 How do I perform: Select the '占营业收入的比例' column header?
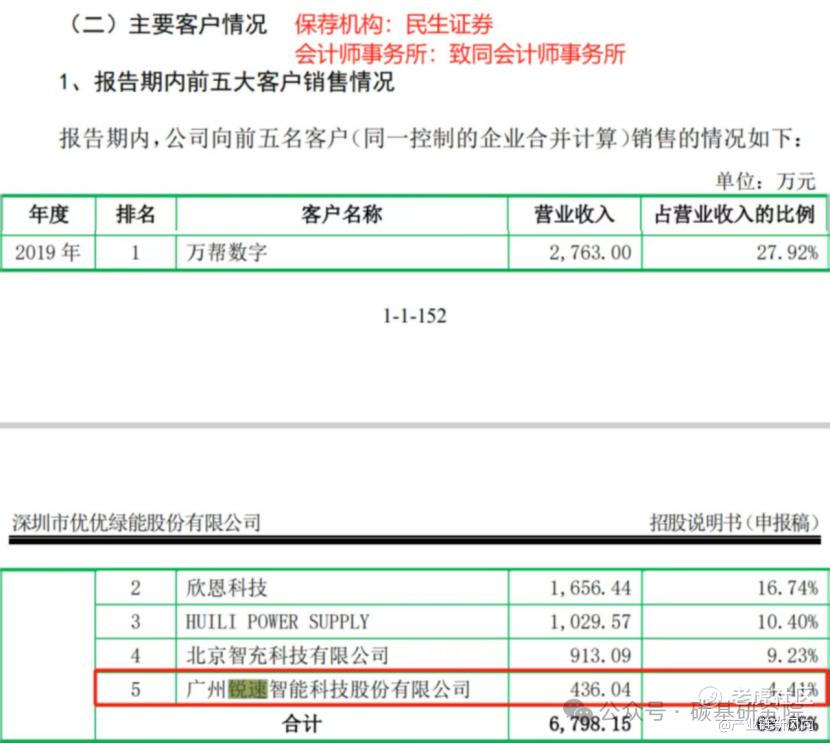coord(735,214)
